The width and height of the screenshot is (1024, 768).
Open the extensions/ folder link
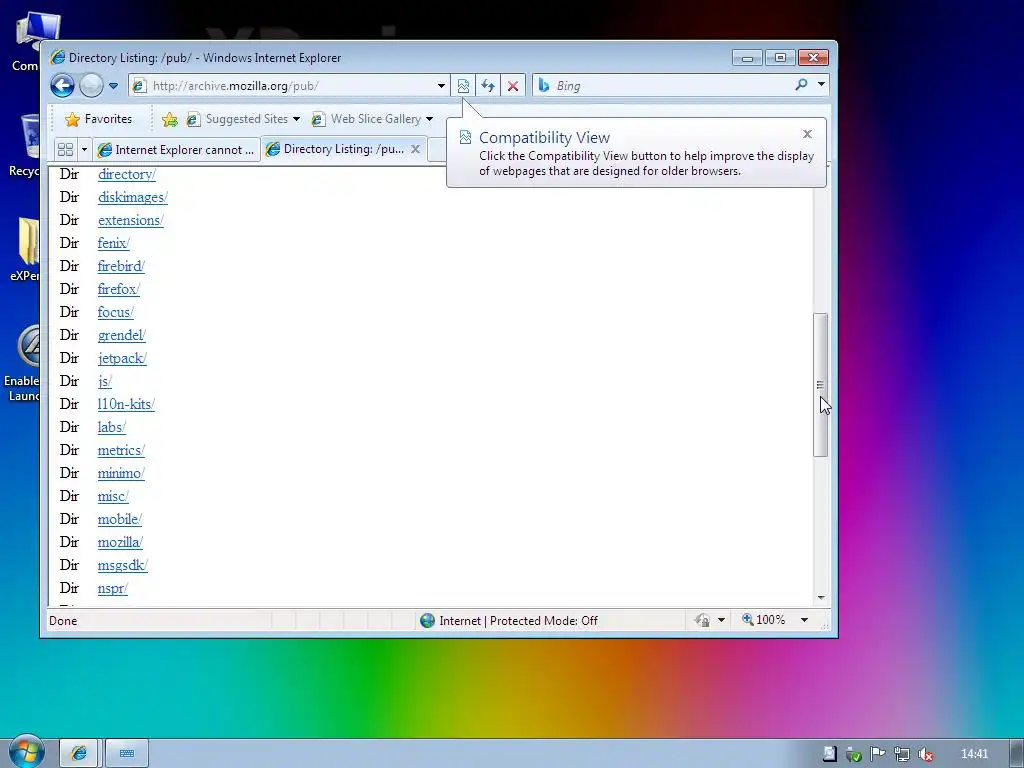[x=131, y=220]
